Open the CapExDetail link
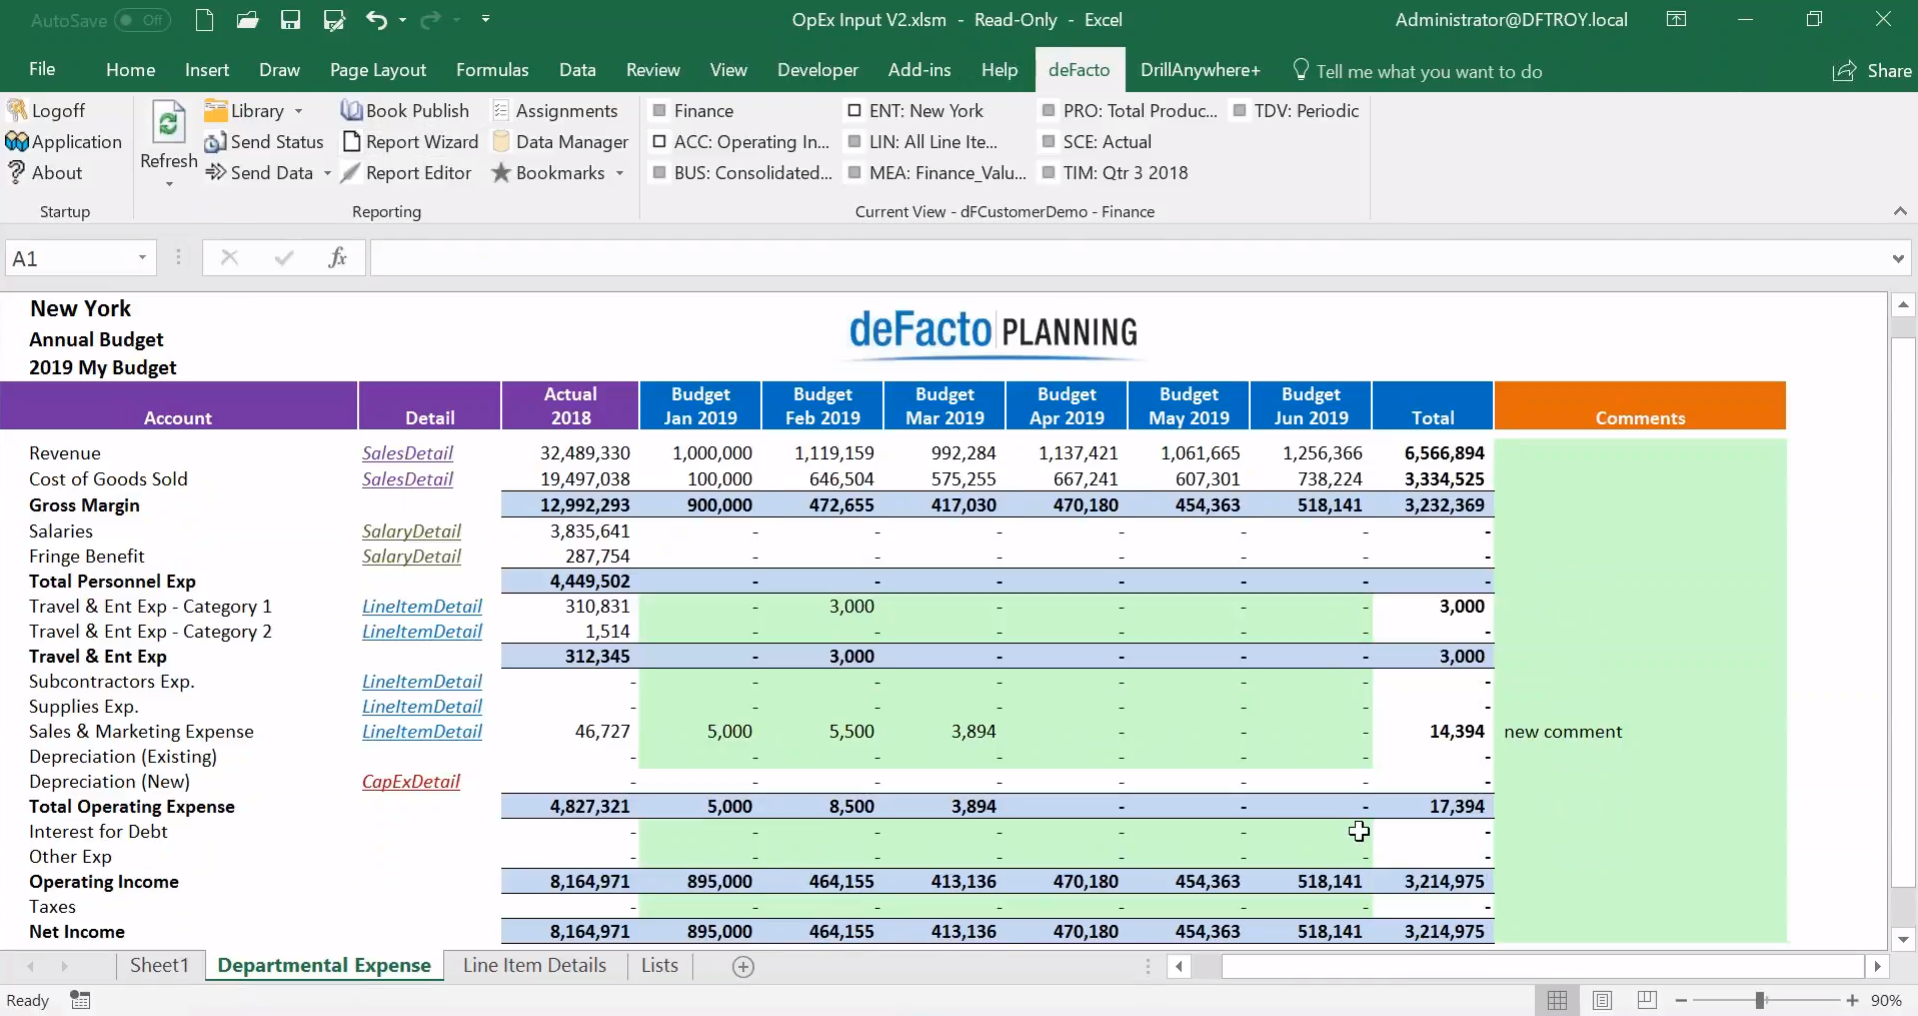This screenshot has height=1016, width=1918. tap(410, 781)
